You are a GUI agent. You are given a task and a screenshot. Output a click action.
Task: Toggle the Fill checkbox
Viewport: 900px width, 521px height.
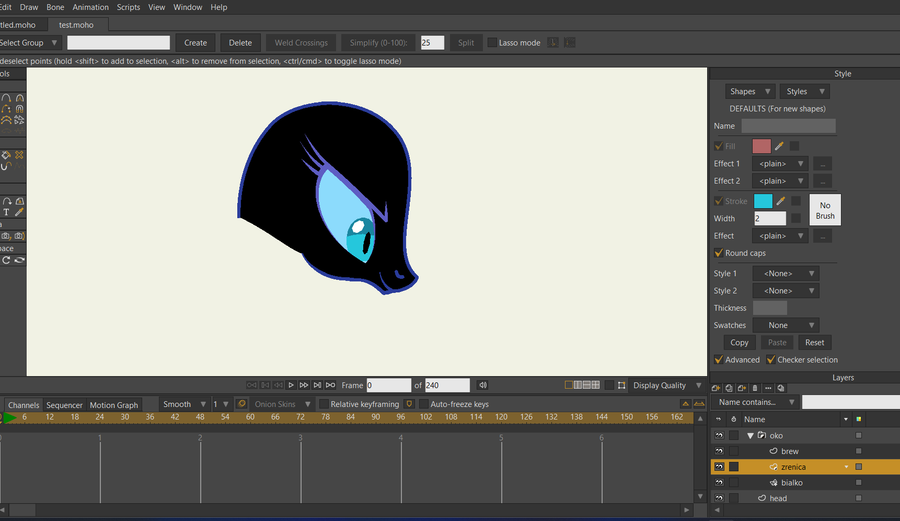pos(719,146)
